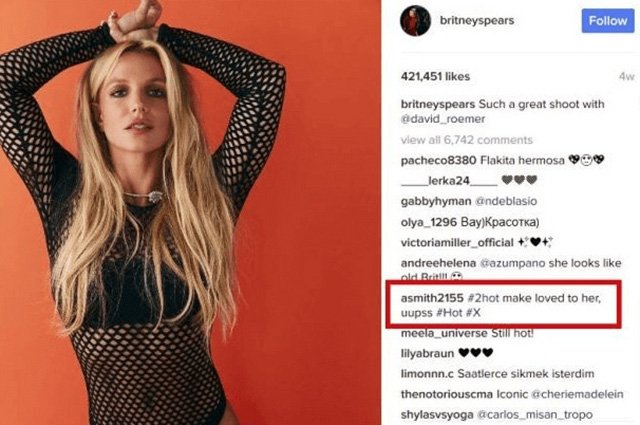Open the britneyspears username in the header
Screen dimensions: 640x425
[x=477, y=20]
